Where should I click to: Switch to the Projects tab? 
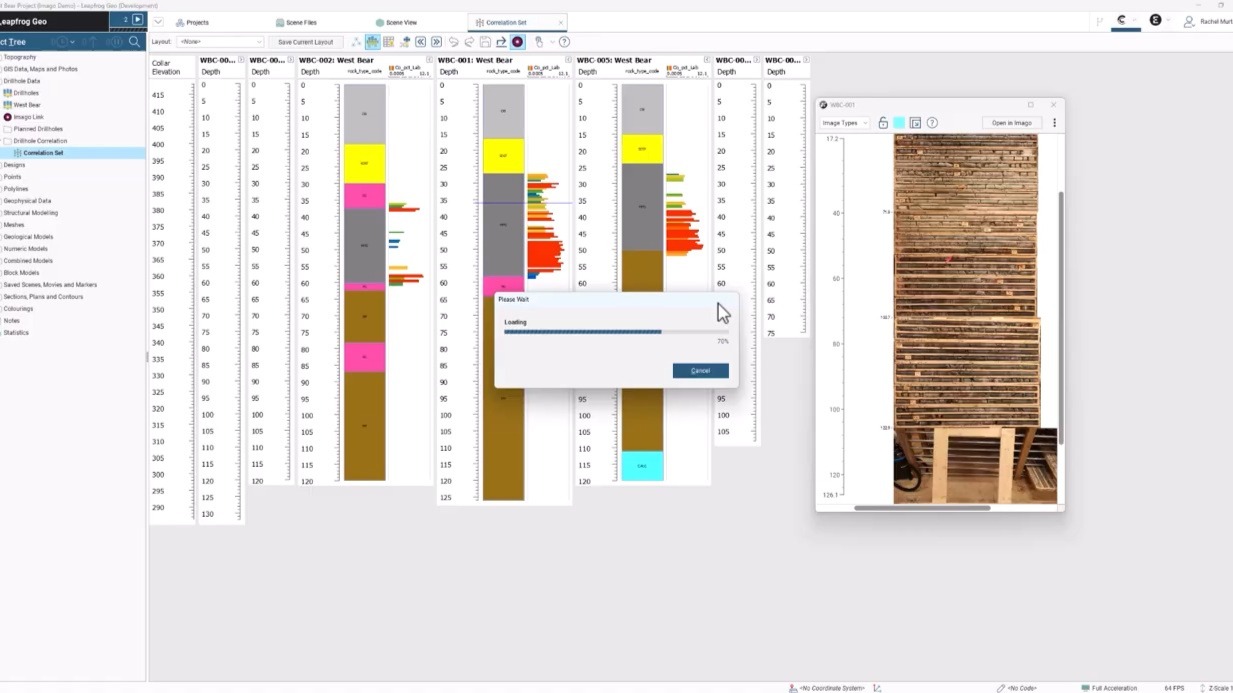[192, 22]
